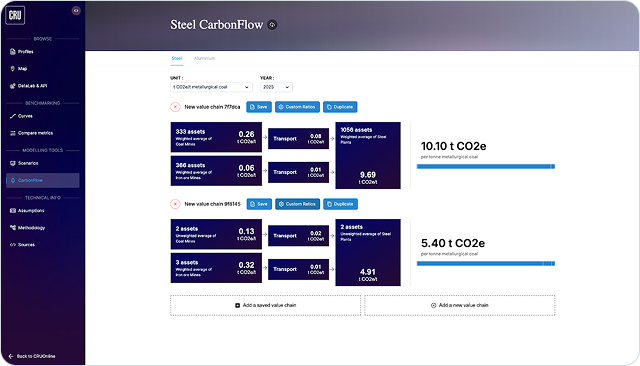Switch to the Aluminium tab
640x366 pixels.
click(204, 58)
